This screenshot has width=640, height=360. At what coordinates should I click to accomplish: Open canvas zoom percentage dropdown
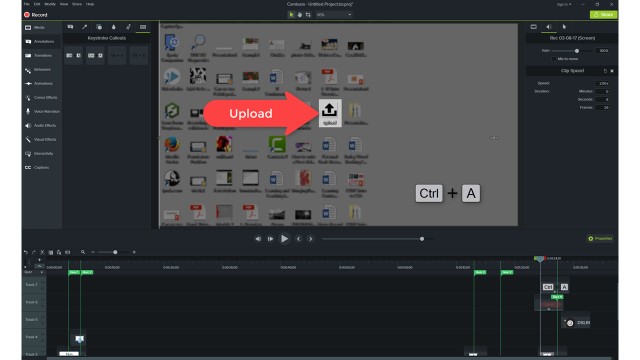tap(333, 15)
